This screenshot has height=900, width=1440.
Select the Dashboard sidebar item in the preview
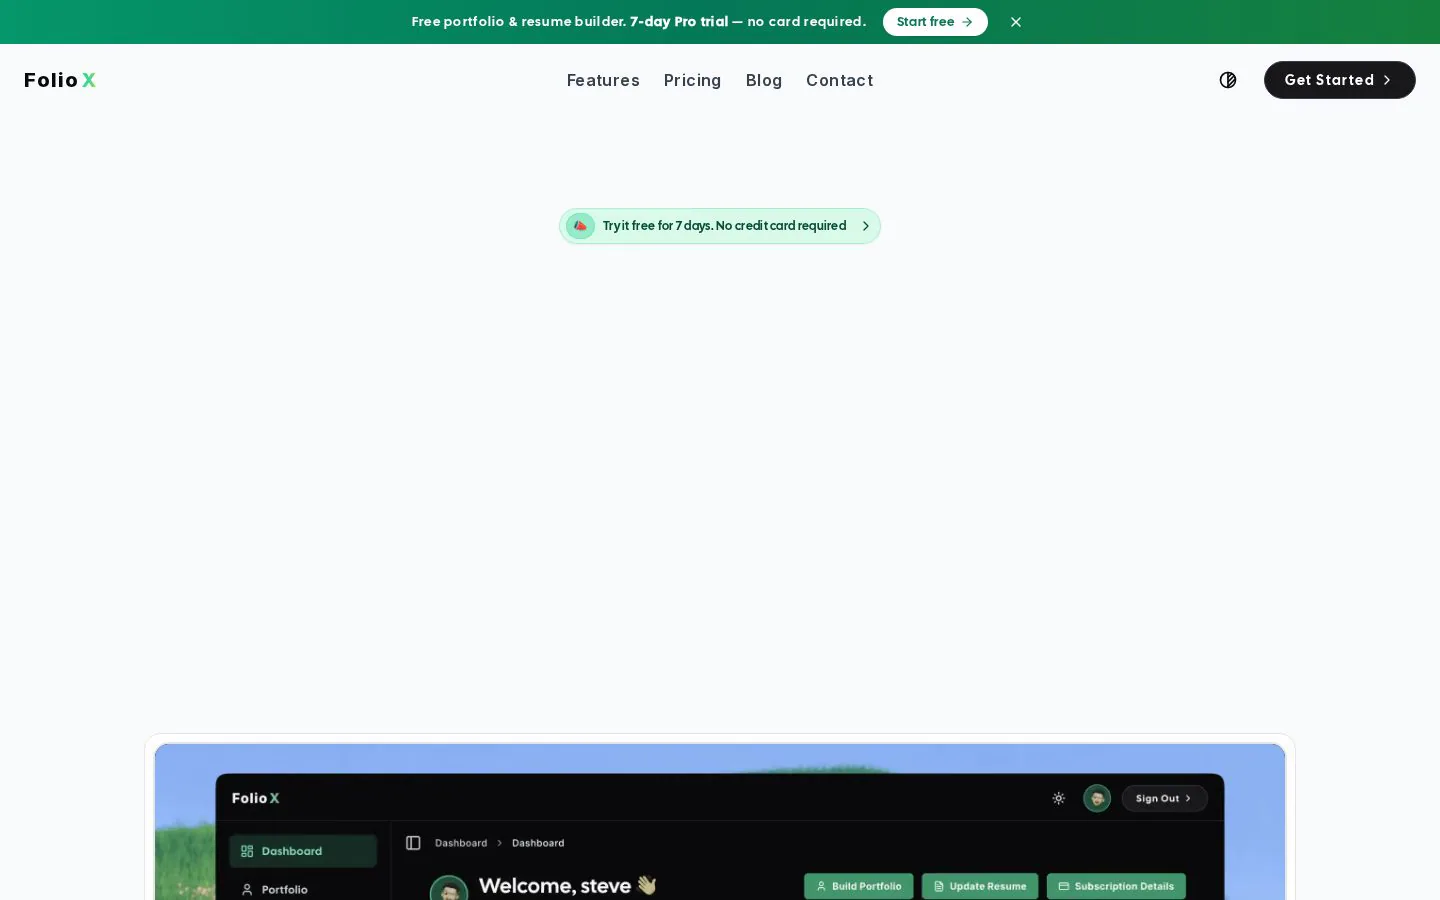pos(303,851)
